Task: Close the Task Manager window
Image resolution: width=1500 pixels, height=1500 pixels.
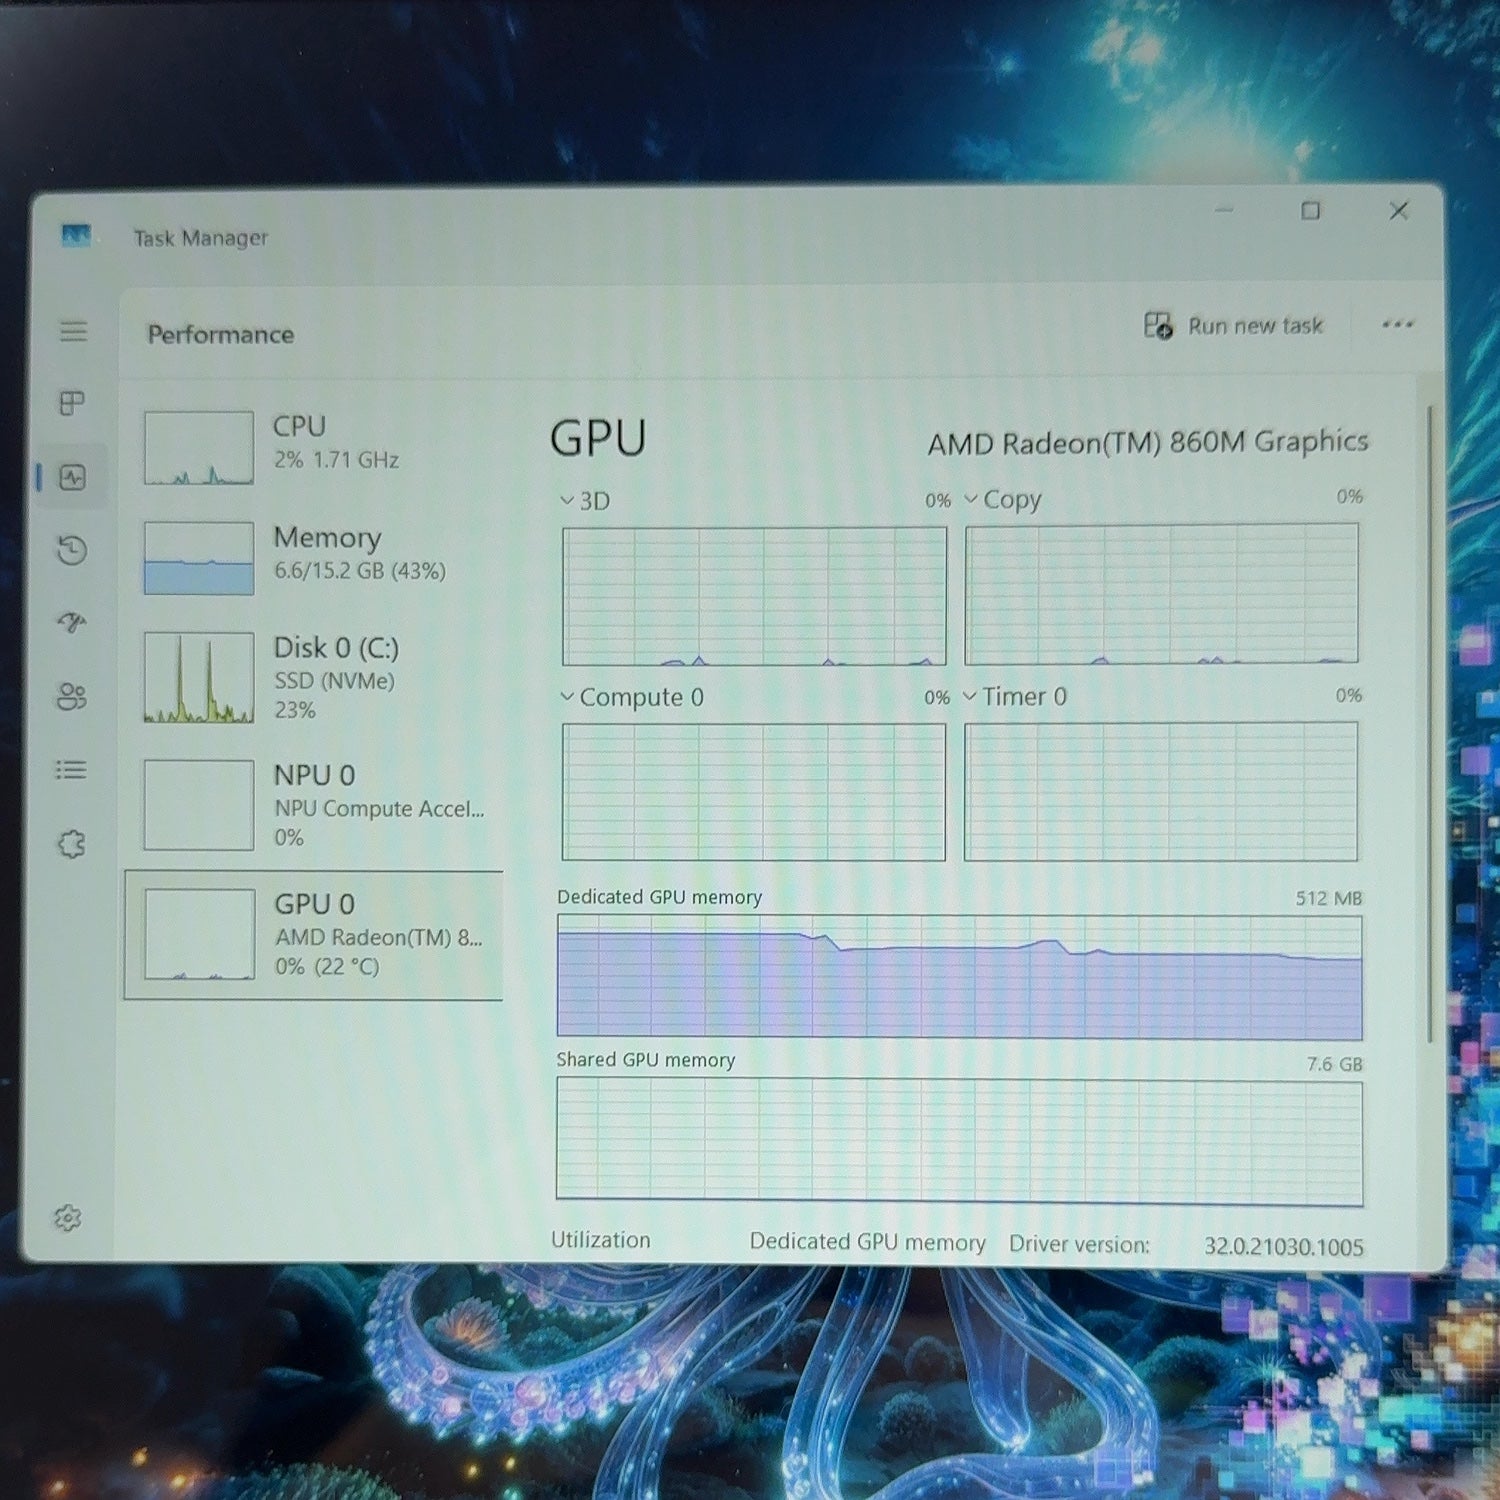Action: tap(1399, 210)
